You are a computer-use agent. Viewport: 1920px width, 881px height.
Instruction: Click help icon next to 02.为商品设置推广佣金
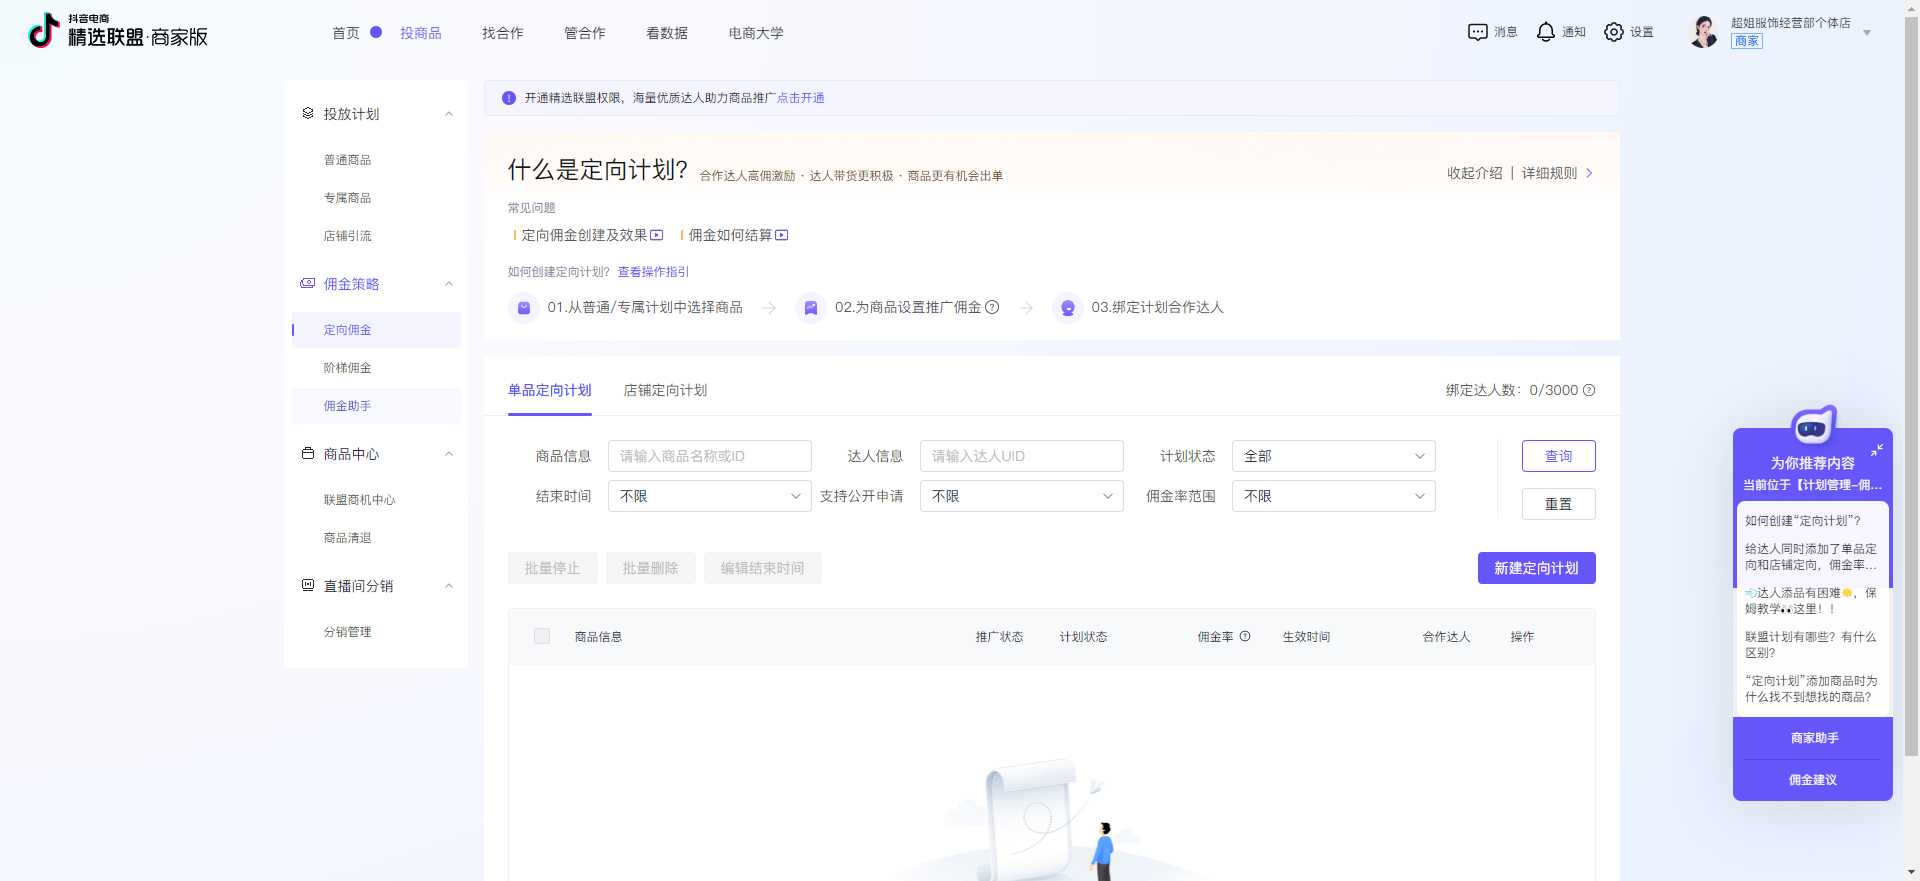pyautogui.click(x=992, y=307)
